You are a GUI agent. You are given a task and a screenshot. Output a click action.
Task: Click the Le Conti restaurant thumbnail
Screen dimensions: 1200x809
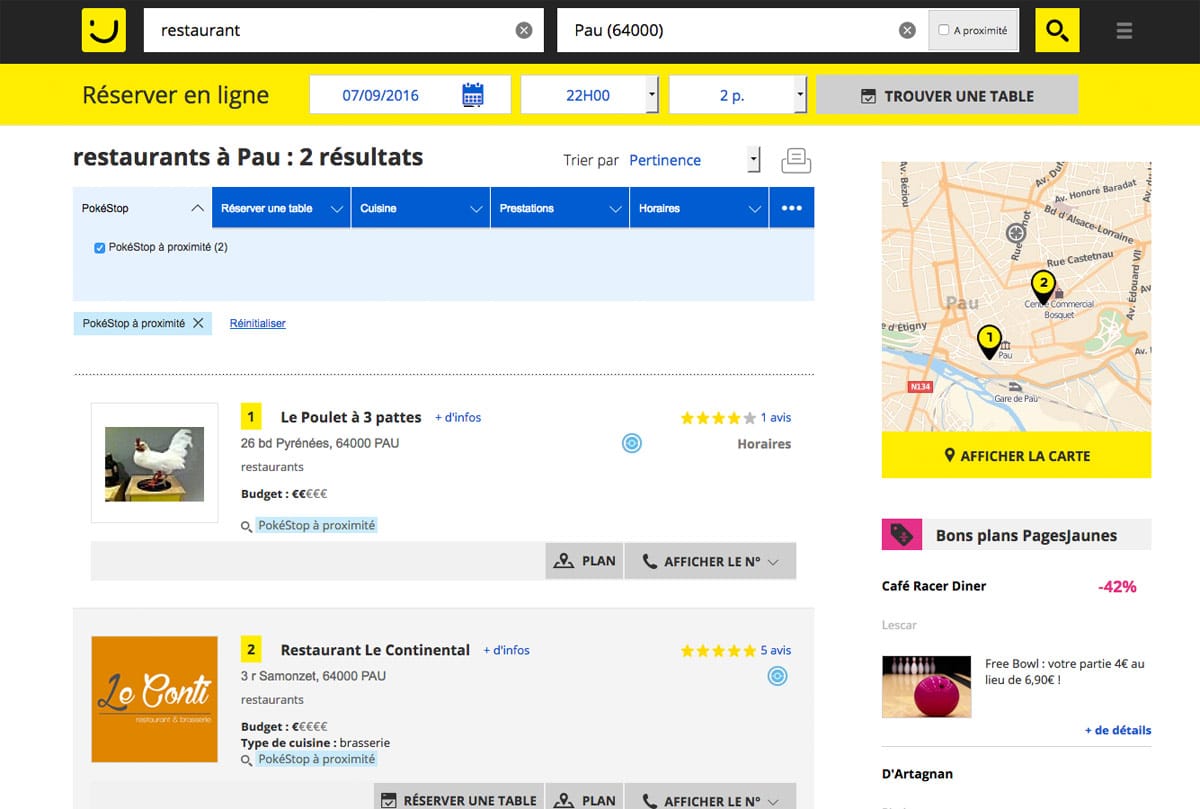[x=154, y=699]
